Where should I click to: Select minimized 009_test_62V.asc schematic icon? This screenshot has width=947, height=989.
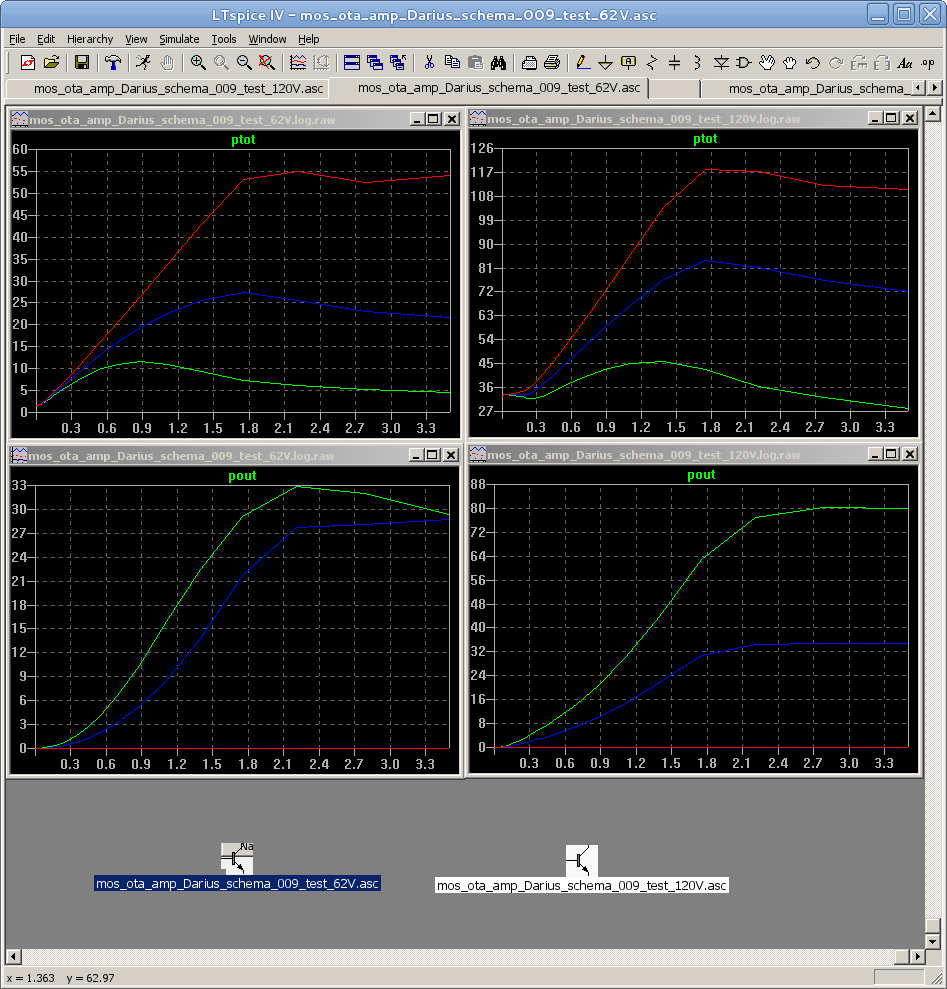tap(237, 867)
